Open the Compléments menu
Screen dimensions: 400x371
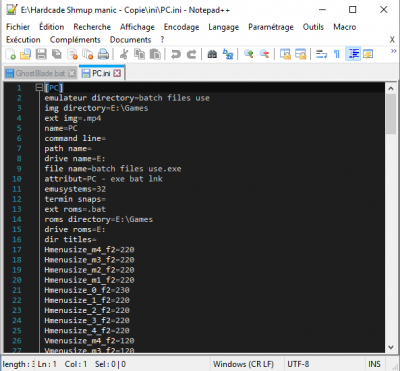point(75,40)
